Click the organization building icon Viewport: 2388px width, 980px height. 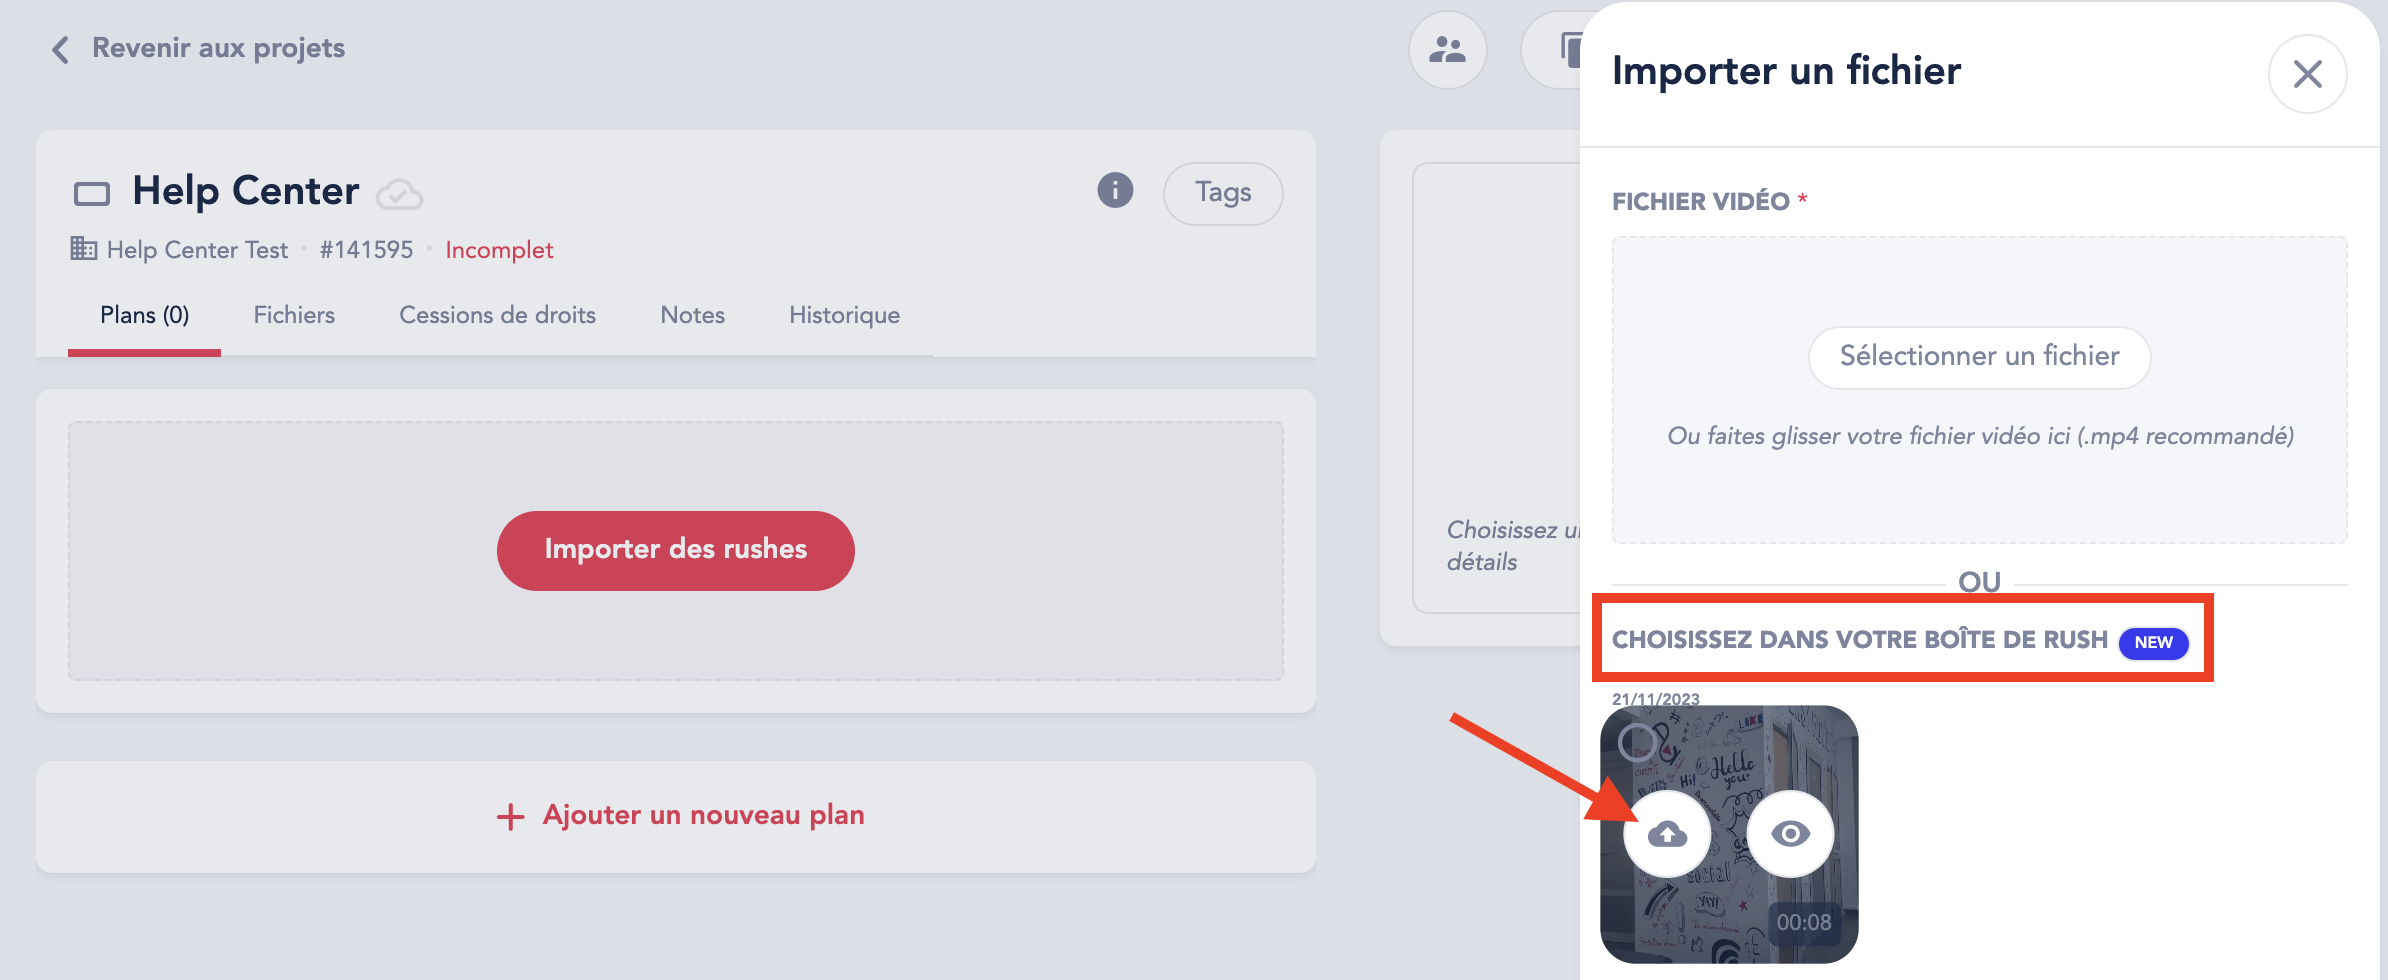tap(84, 248)
